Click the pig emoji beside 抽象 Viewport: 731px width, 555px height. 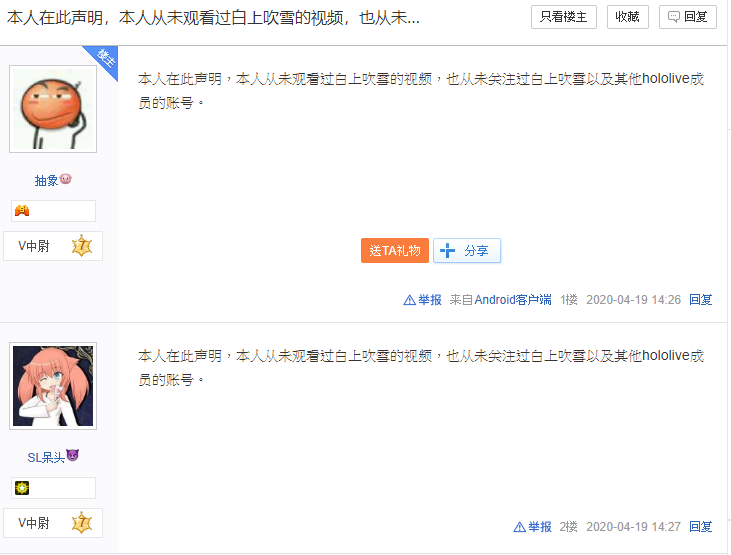tap(66, 179)
